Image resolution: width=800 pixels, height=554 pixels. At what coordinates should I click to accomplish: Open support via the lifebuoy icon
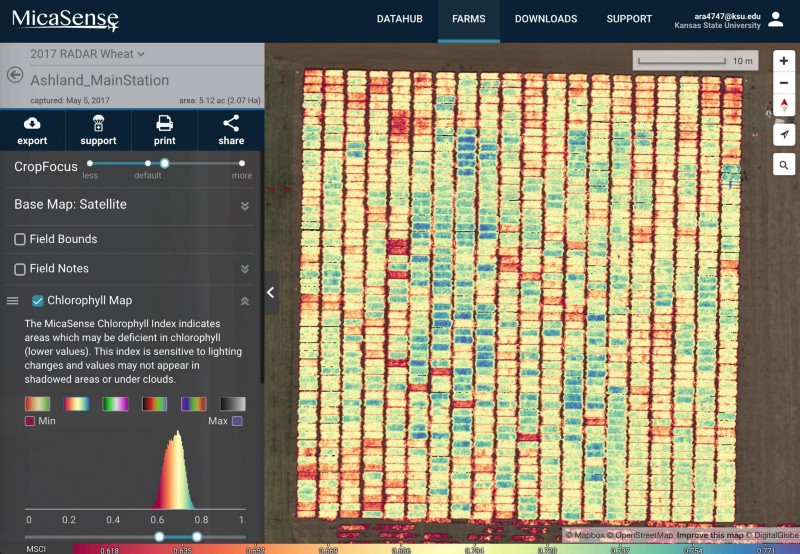click(x=98, y=123)
